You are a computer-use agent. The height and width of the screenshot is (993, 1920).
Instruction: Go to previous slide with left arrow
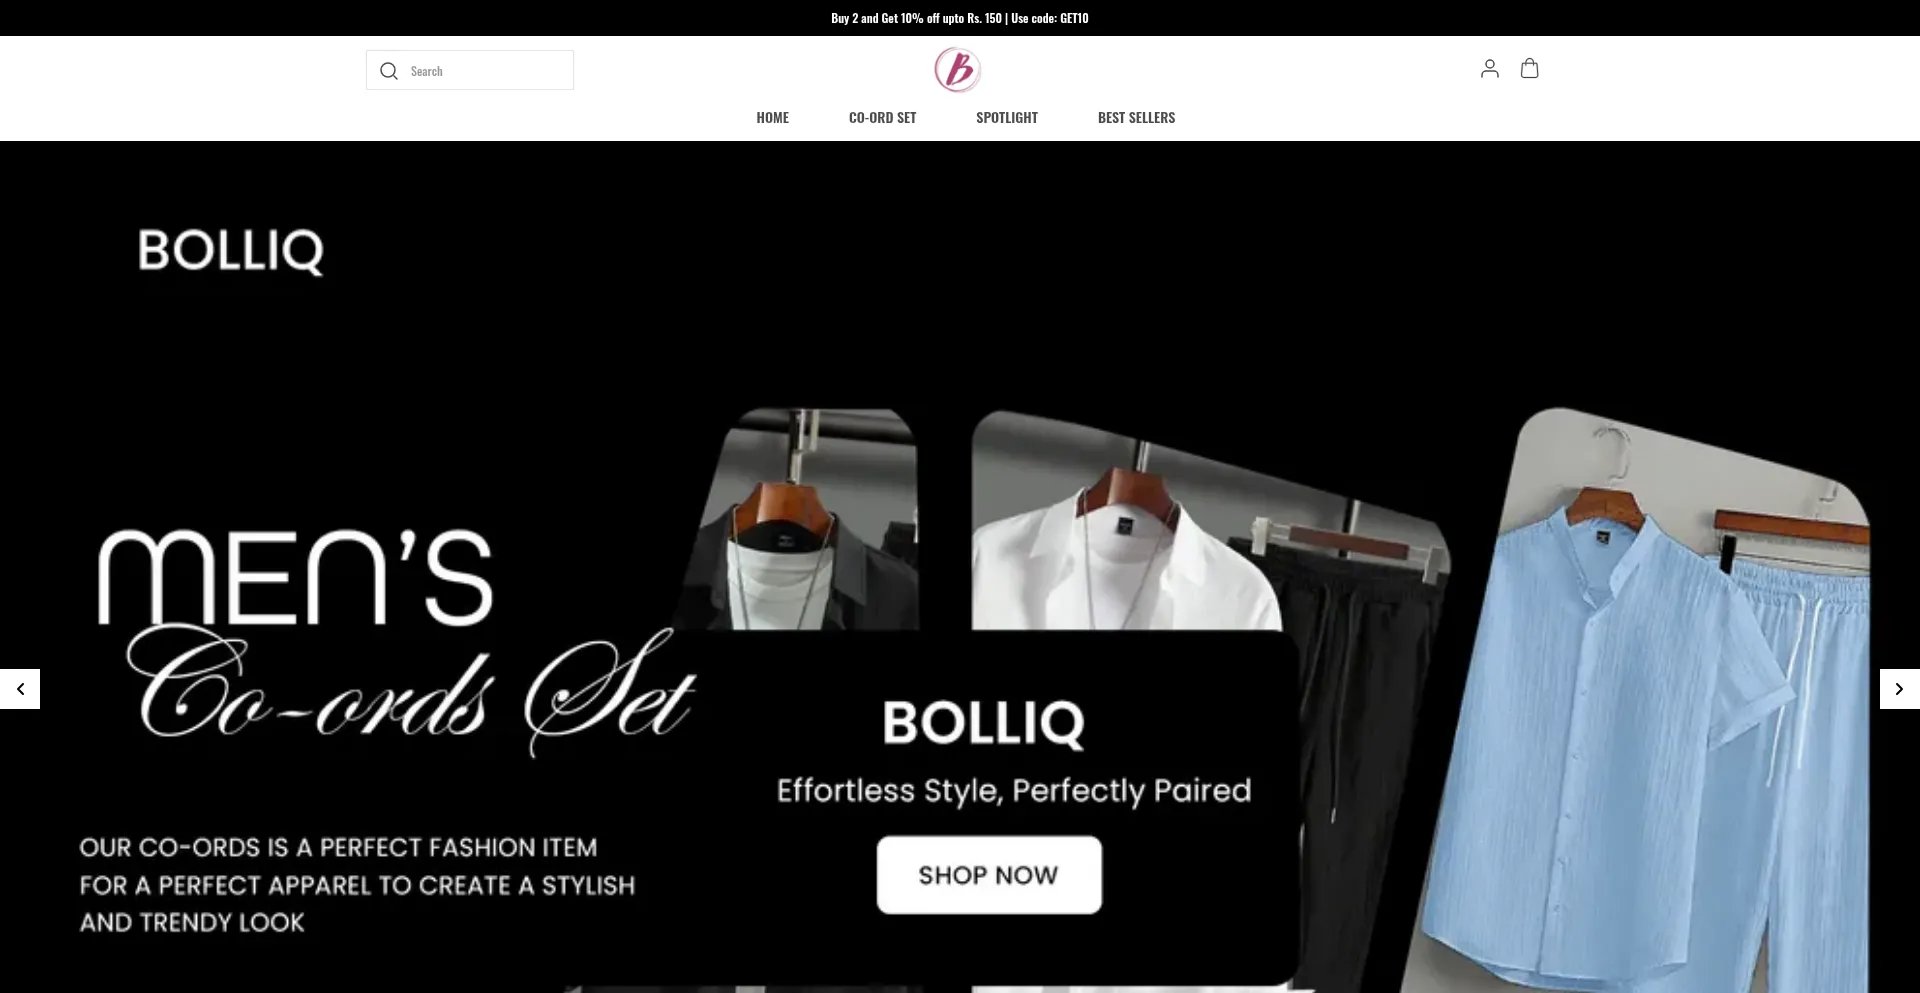20,689
